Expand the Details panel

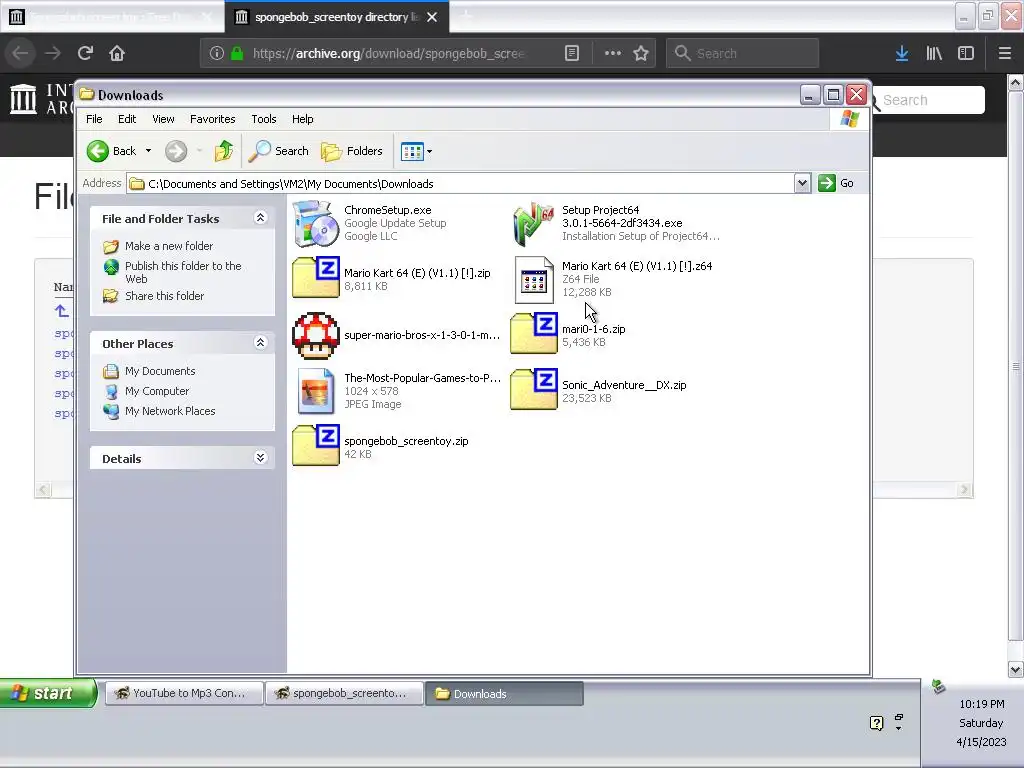pos(260,458)
